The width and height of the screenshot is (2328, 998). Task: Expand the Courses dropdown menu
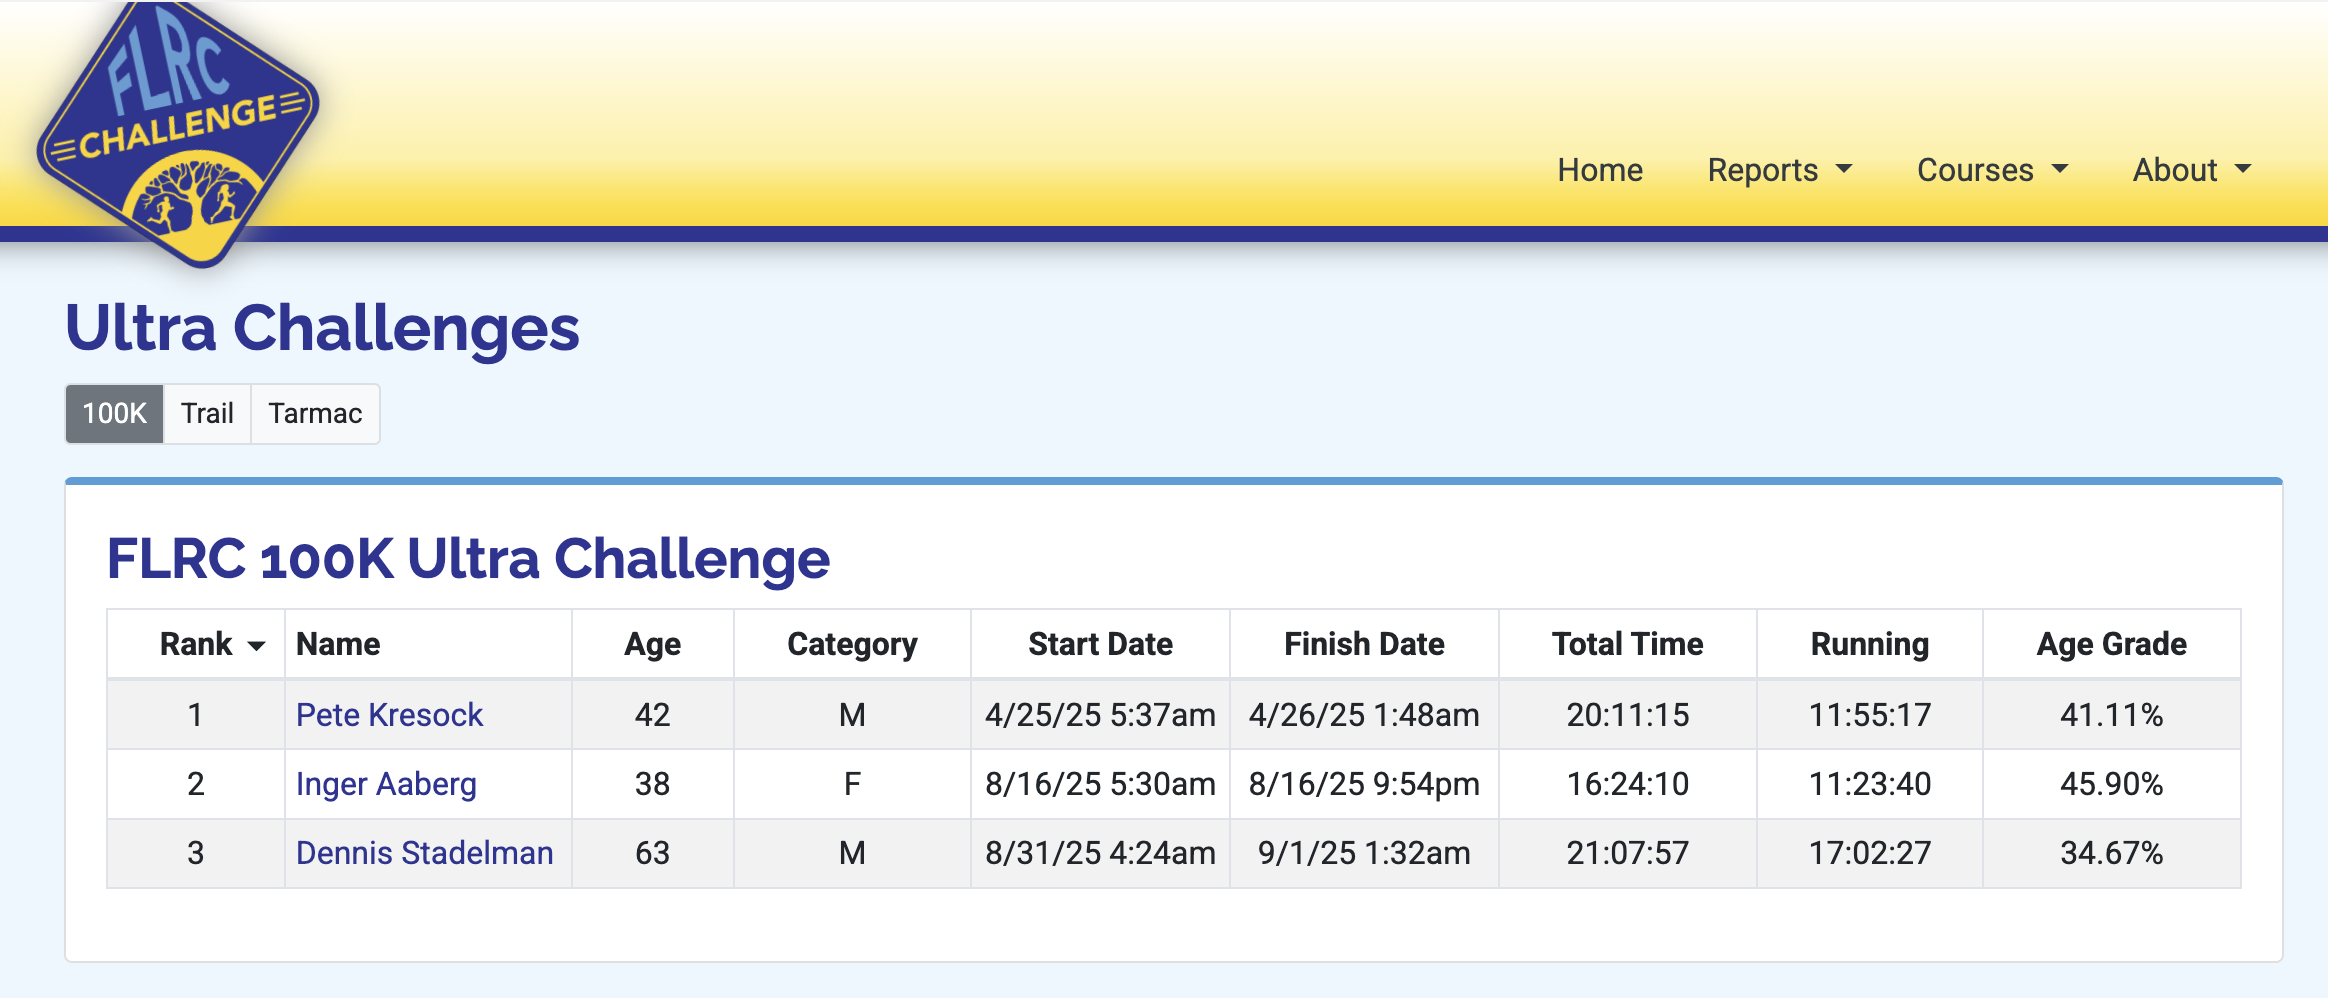coord(1991,170)
